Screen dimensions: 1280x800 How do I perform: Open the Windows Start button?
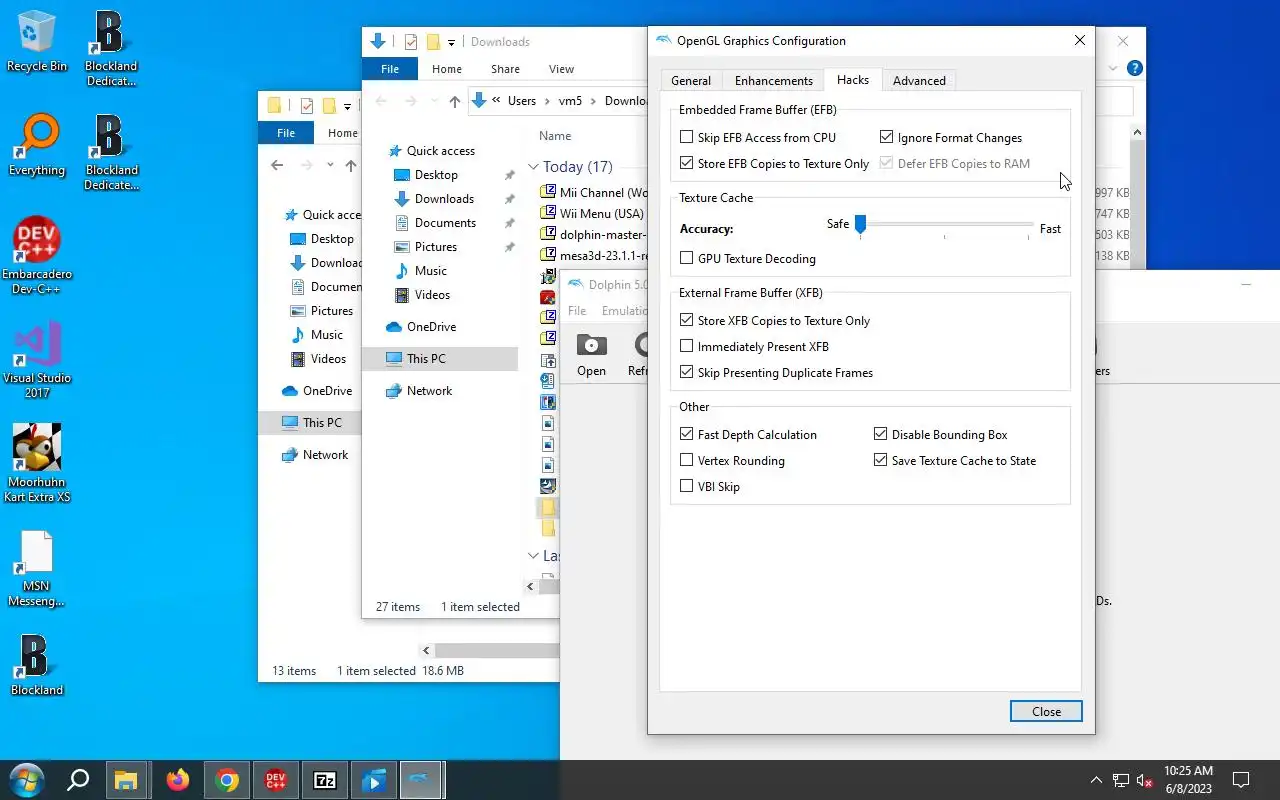[x=26, y=780]
